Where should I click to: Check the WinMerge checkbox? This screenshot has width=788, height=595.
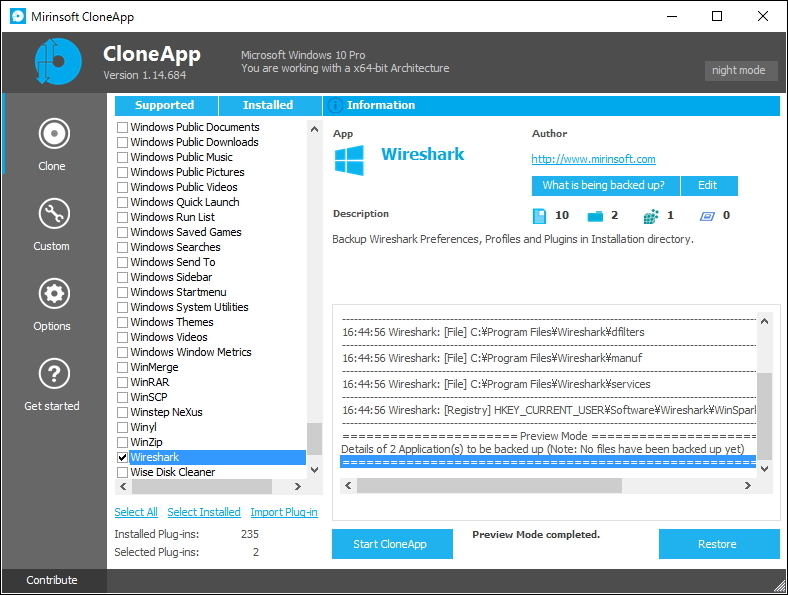tap(122, 367)
